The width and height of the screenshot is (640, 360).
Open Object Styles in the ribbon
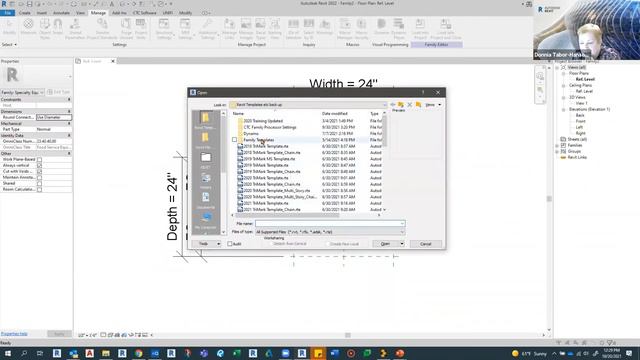[x=45, y=29]
